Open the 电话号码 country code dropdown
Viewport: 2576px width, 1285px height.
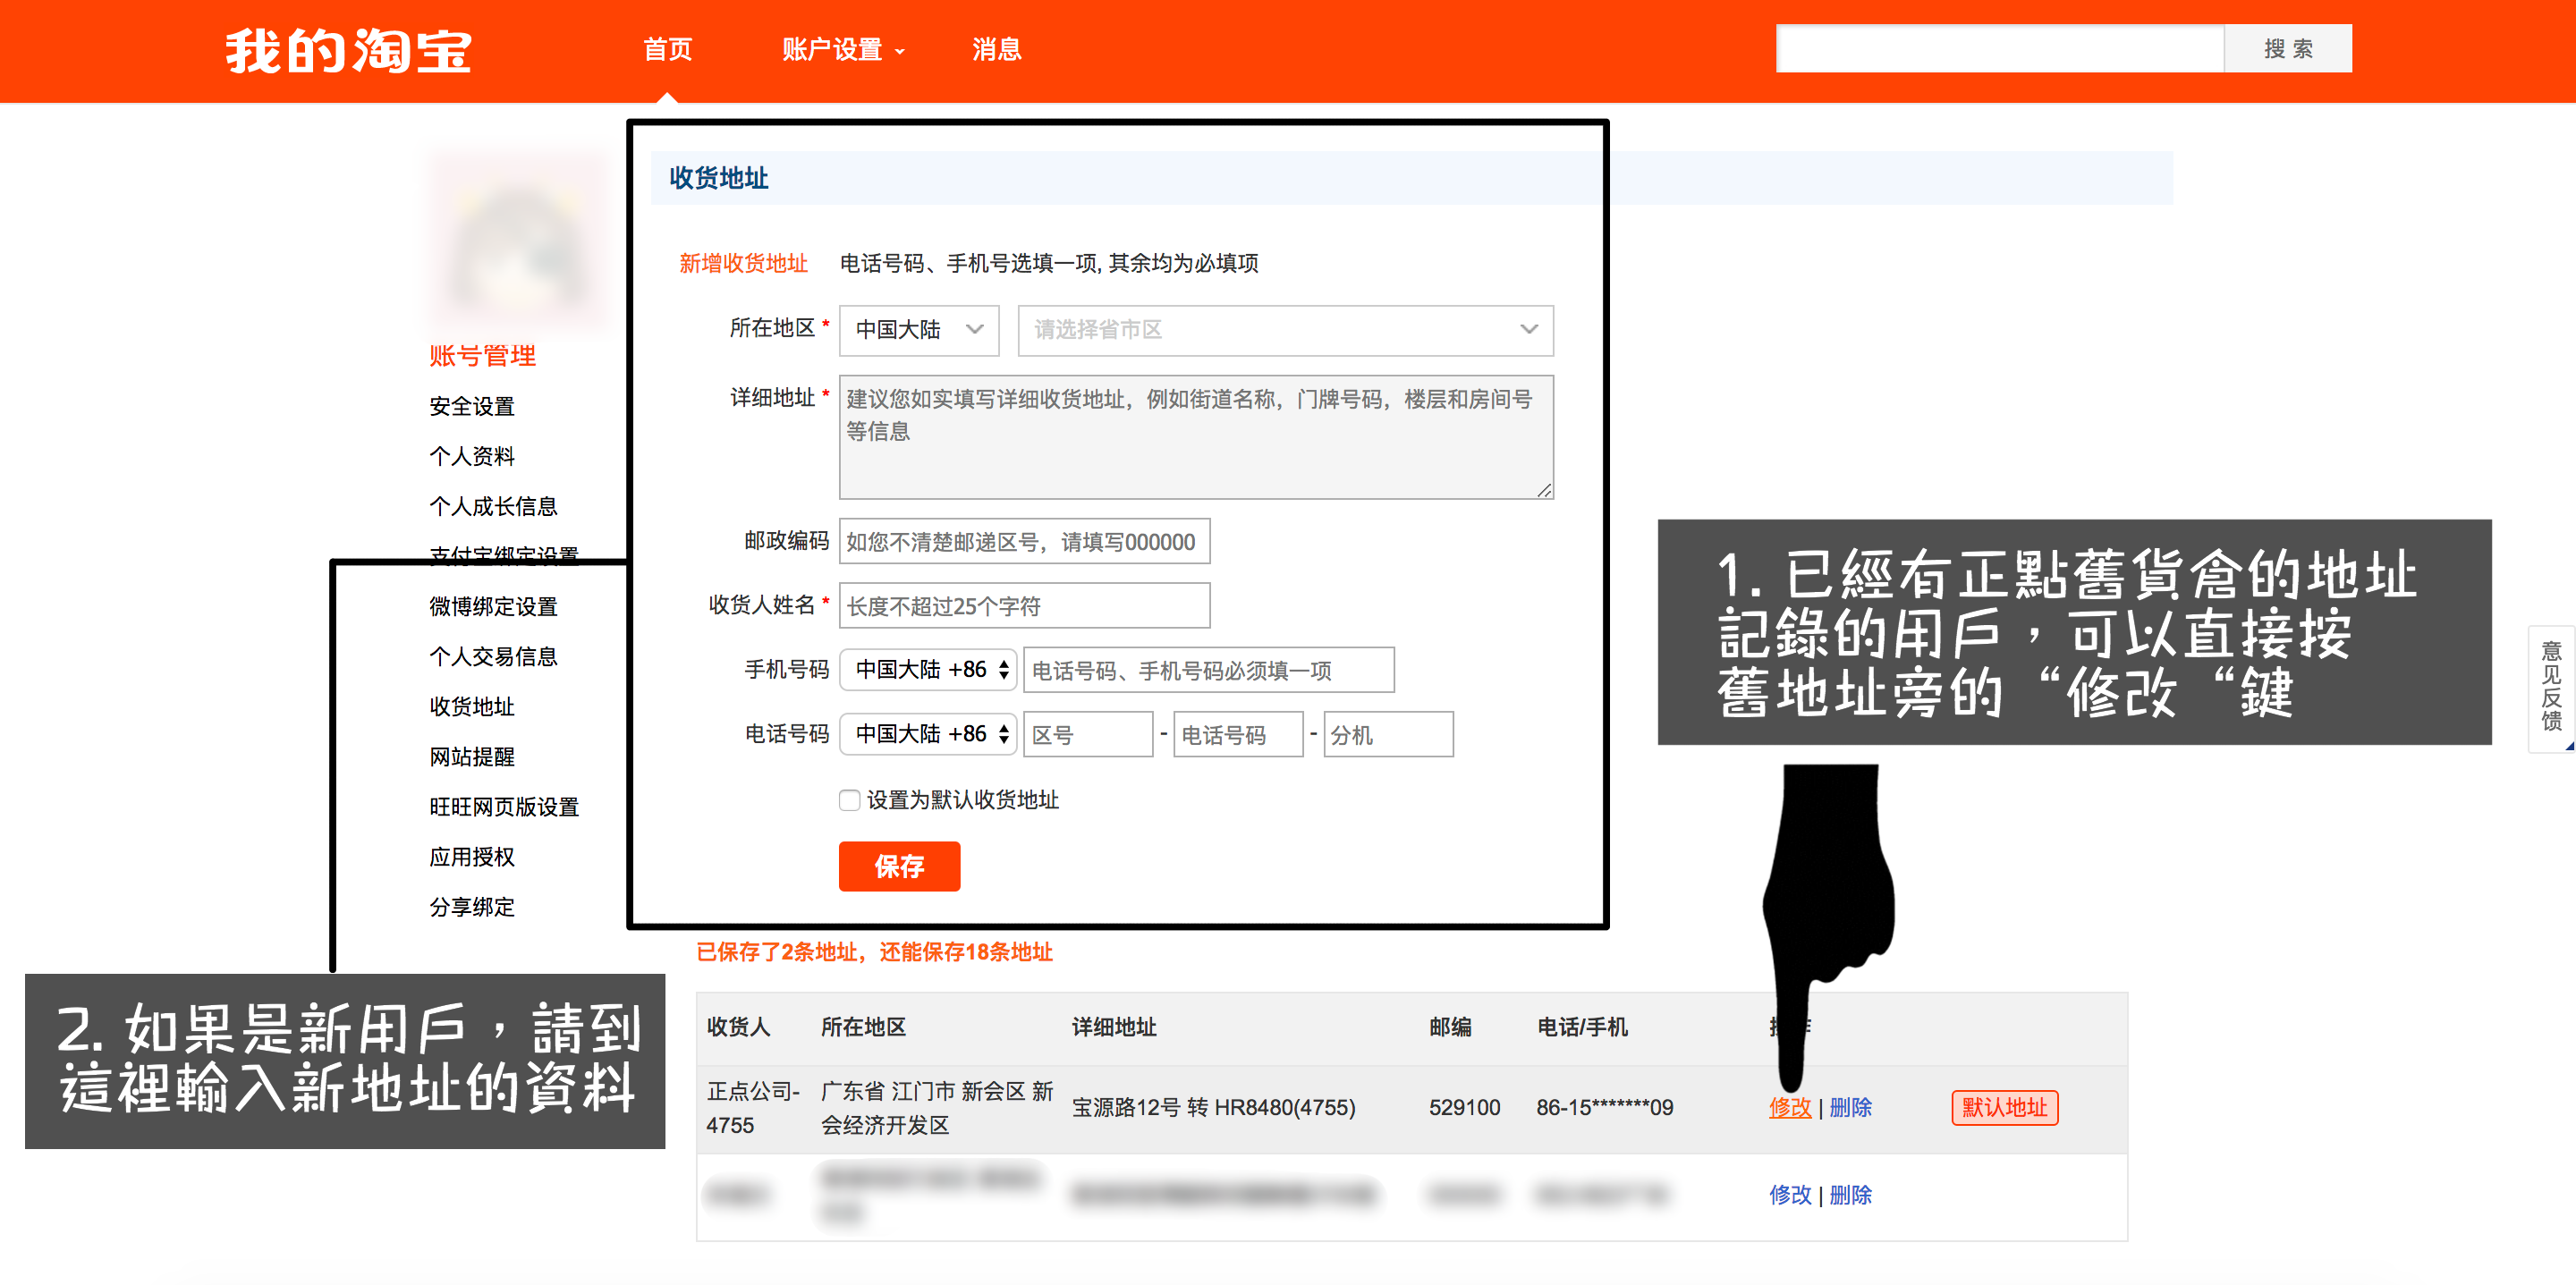pos(928,733)
